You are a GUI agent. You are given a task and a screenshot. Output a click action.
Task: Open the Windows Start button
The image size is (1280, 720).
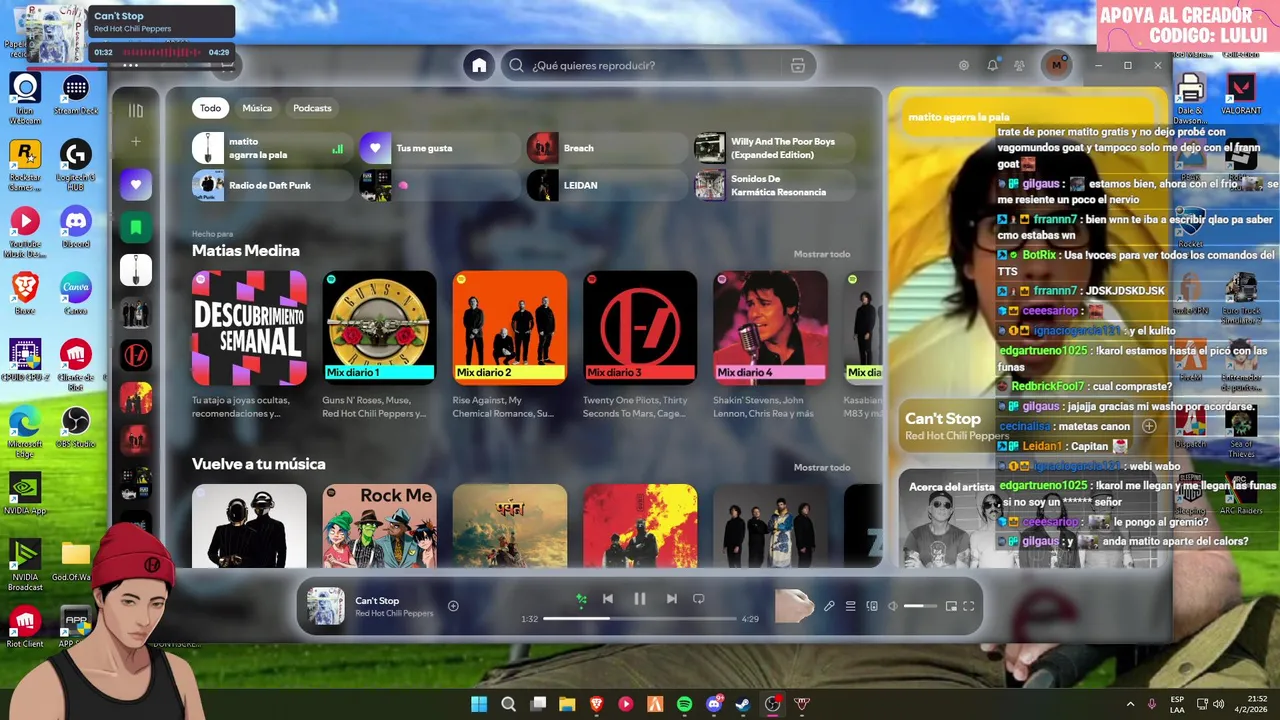click(x=479, y=704)
